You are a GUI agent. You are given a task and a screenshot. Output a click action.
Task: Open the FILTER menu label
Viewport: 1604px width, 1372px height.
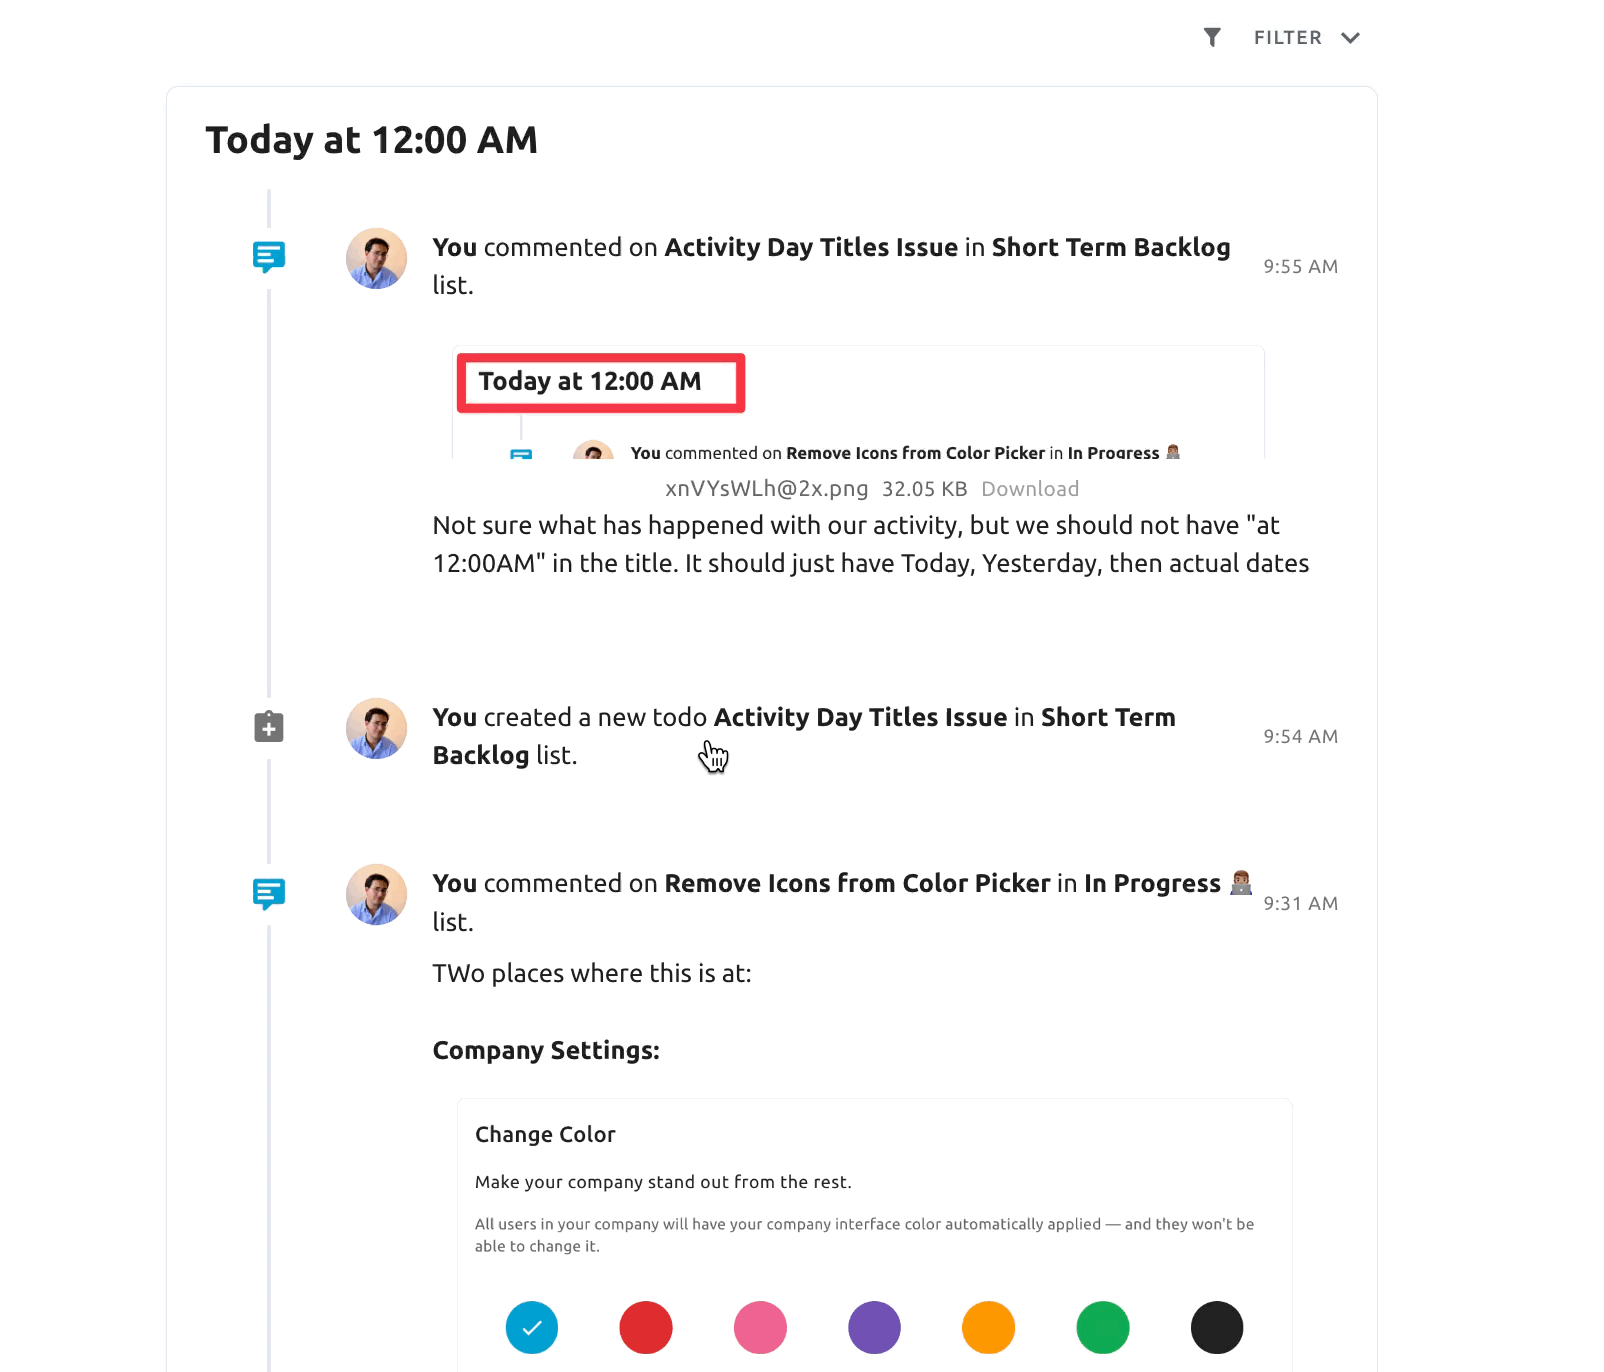(1287, 38)
